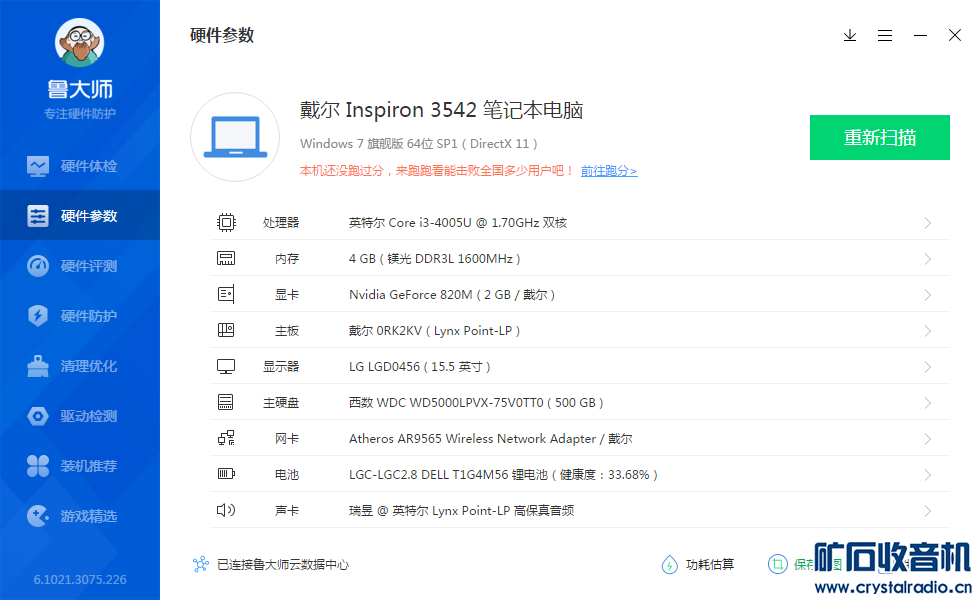The height and width of the screenshot is (600, 980).
Task: Click the 电池 battery icon
Action: pyautogui.click(x=226, y=474)
